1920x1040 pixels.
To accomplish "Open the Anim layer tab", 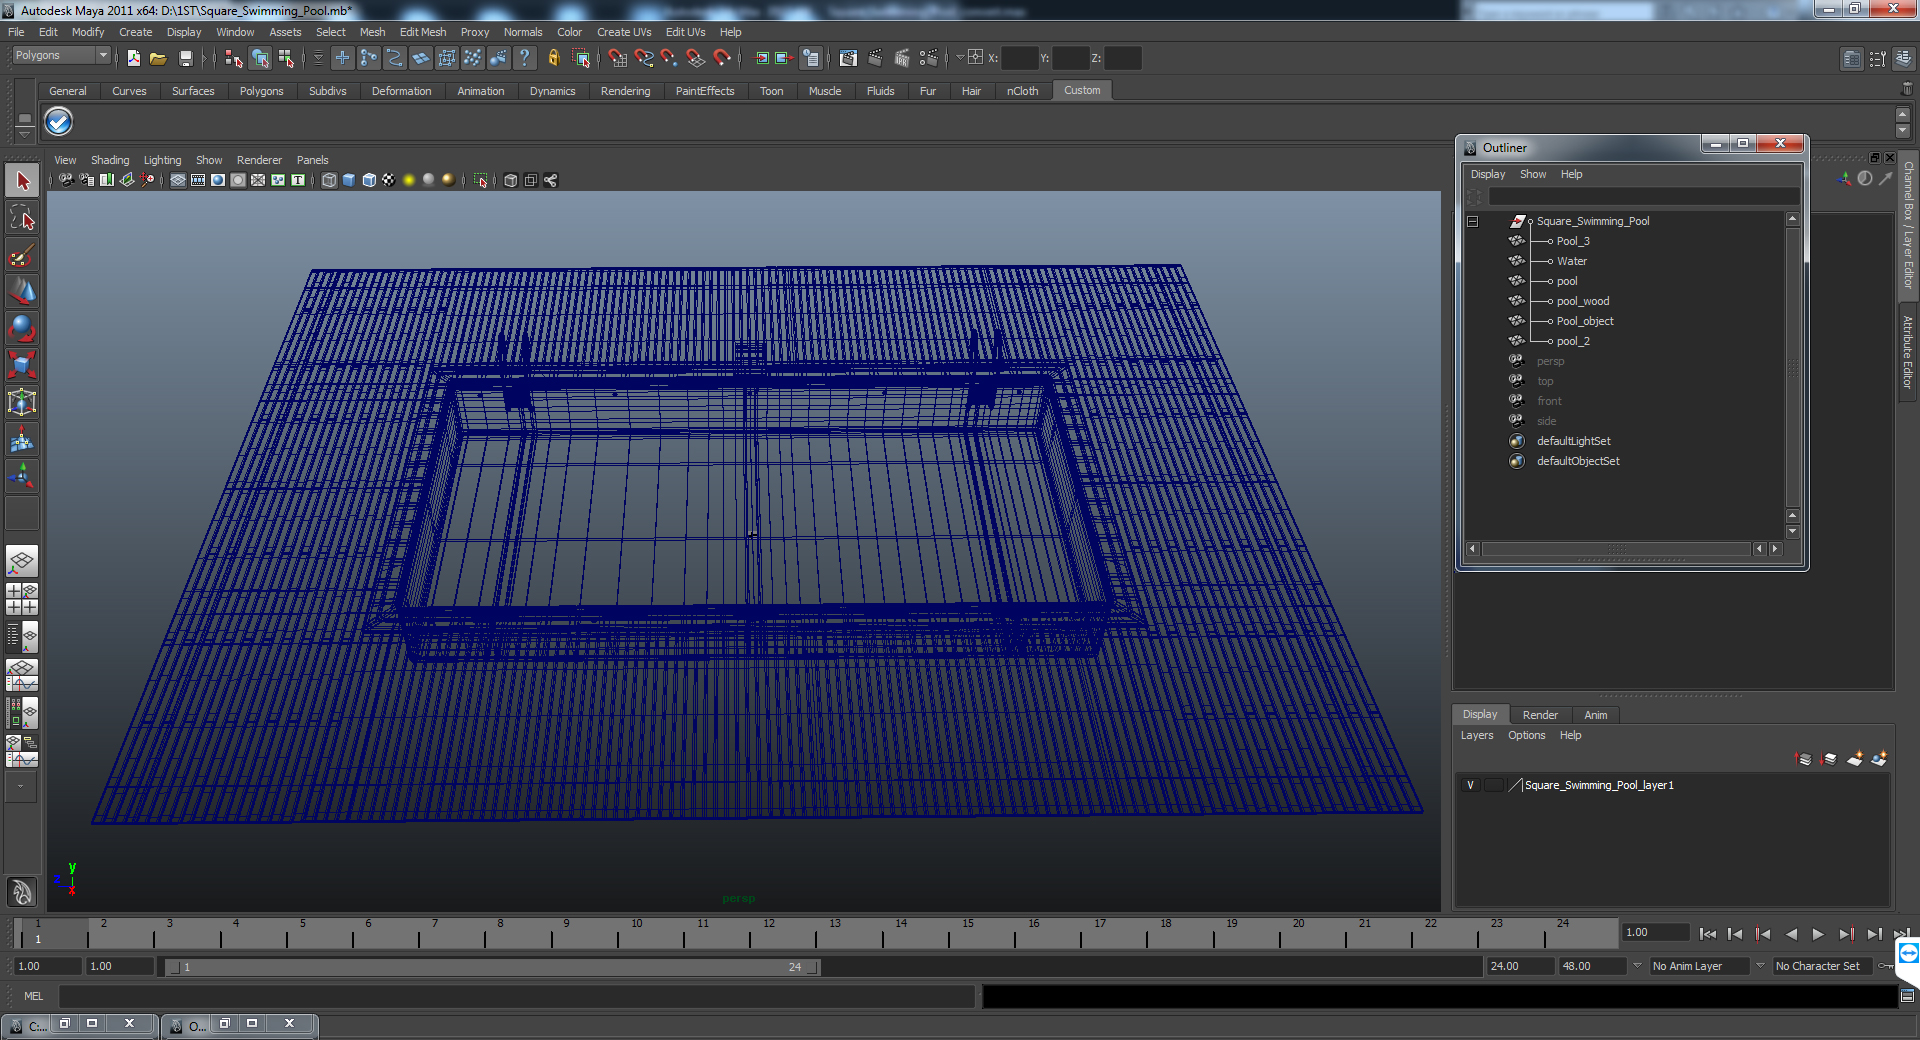I will (x=1596, y=715).
